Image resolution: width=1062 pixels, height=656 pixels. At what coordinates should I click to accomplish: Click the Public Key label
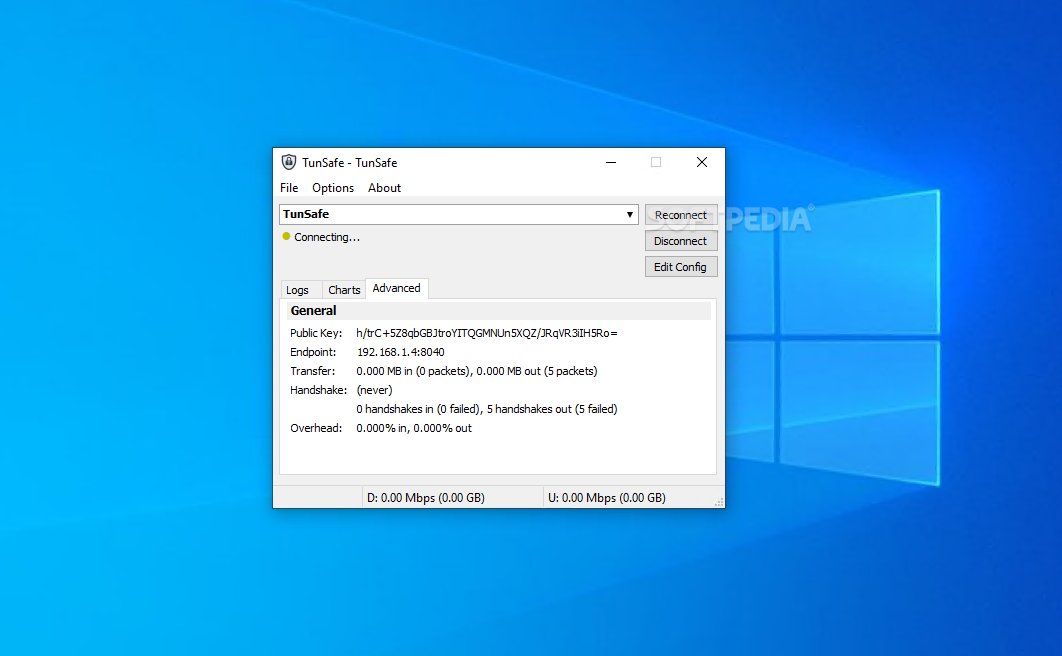point(316,333)
